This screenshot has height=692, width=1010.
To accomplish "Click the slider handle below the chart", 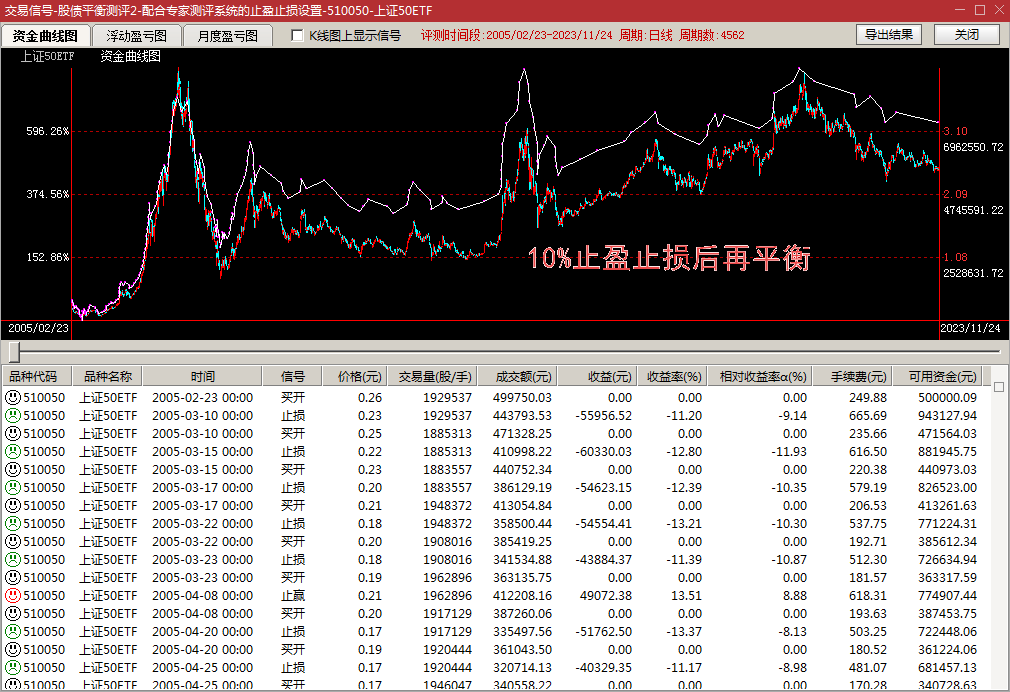I will (14, 351).
